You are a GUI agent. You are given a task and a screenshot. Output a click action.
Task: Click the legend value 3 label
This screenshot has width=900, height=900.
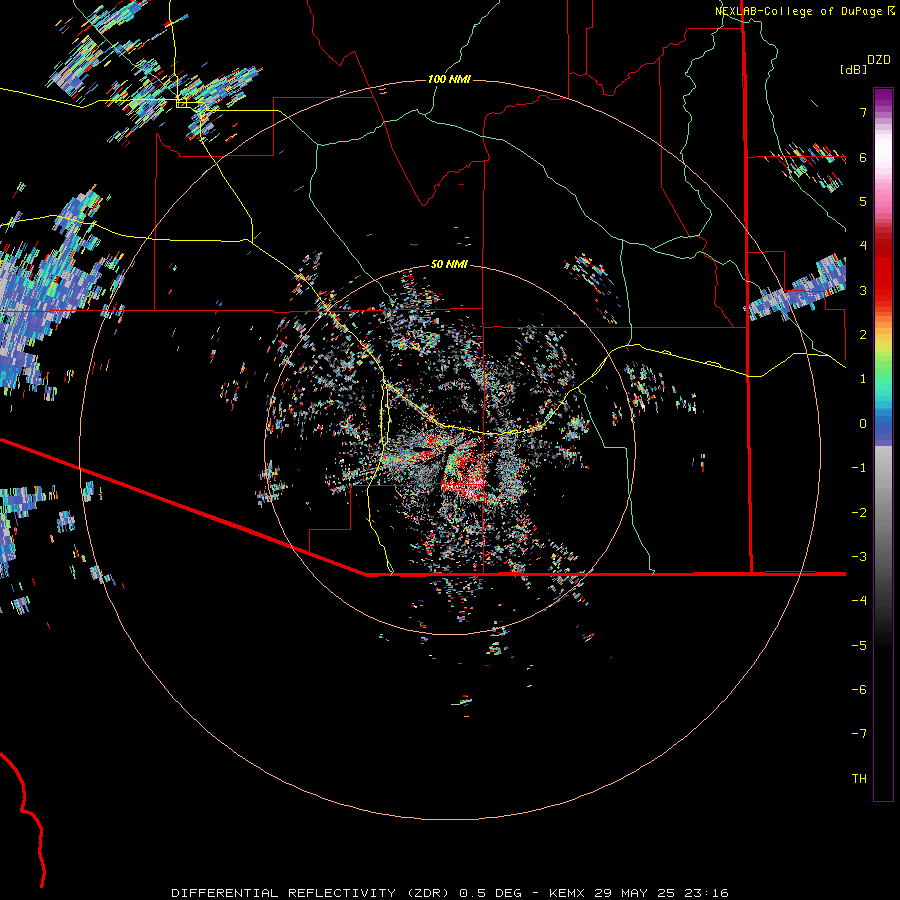(863, 290)
